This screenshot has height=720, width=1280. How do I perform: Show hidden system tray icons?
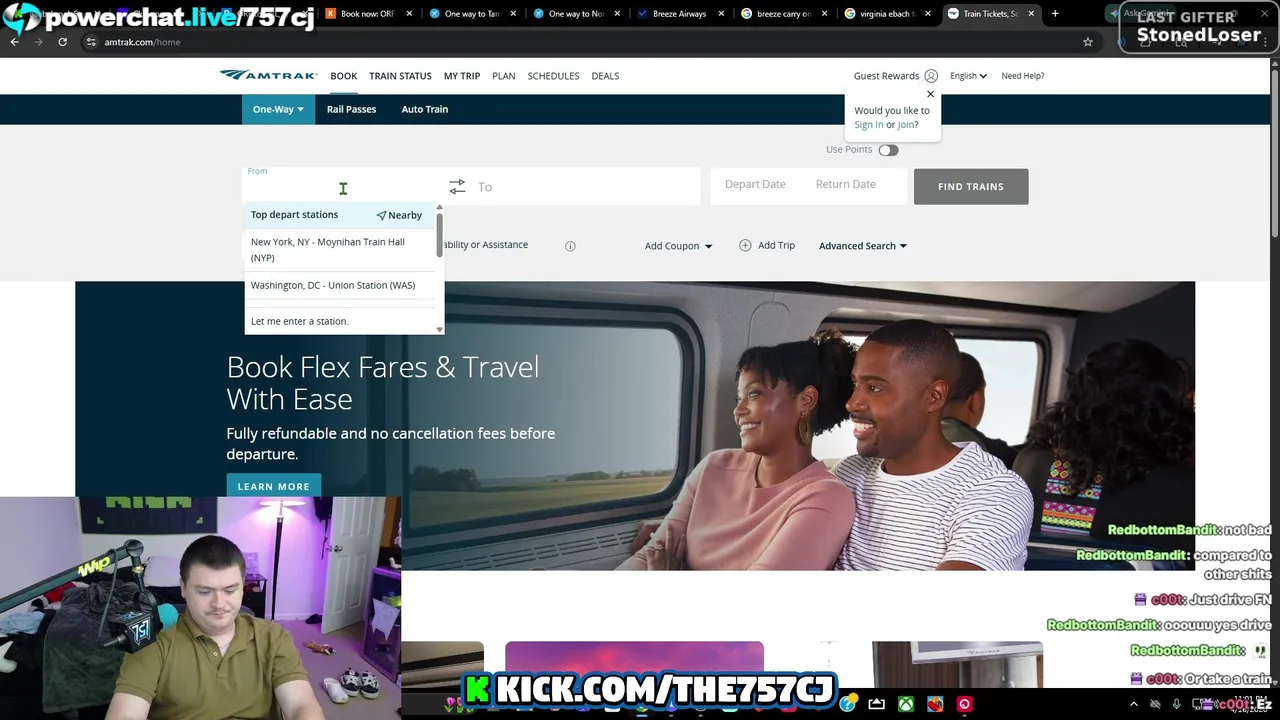(x=1134, y=704)
